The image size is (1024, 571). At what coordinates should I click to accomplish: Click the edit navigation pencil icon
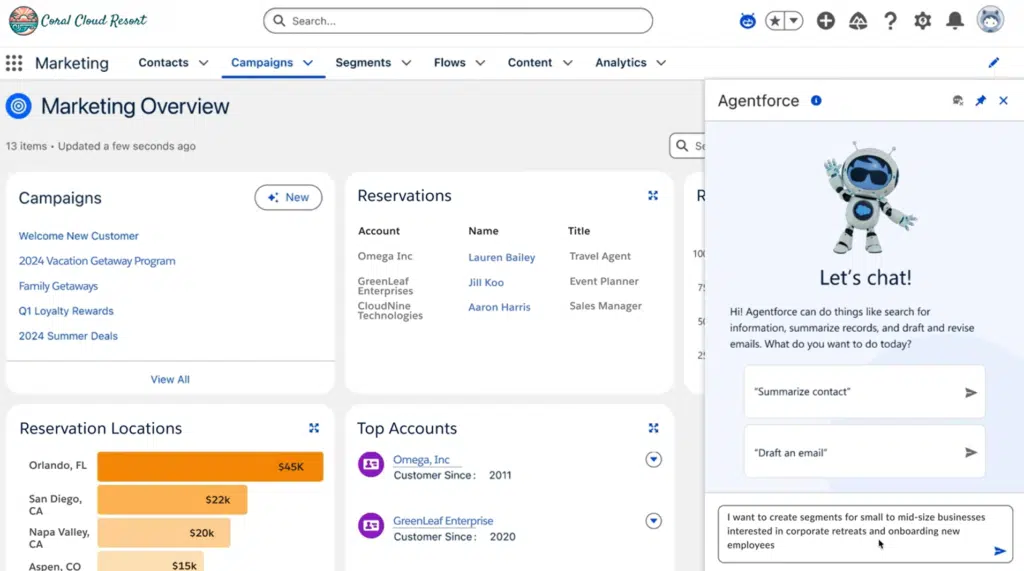coord(993,63)
